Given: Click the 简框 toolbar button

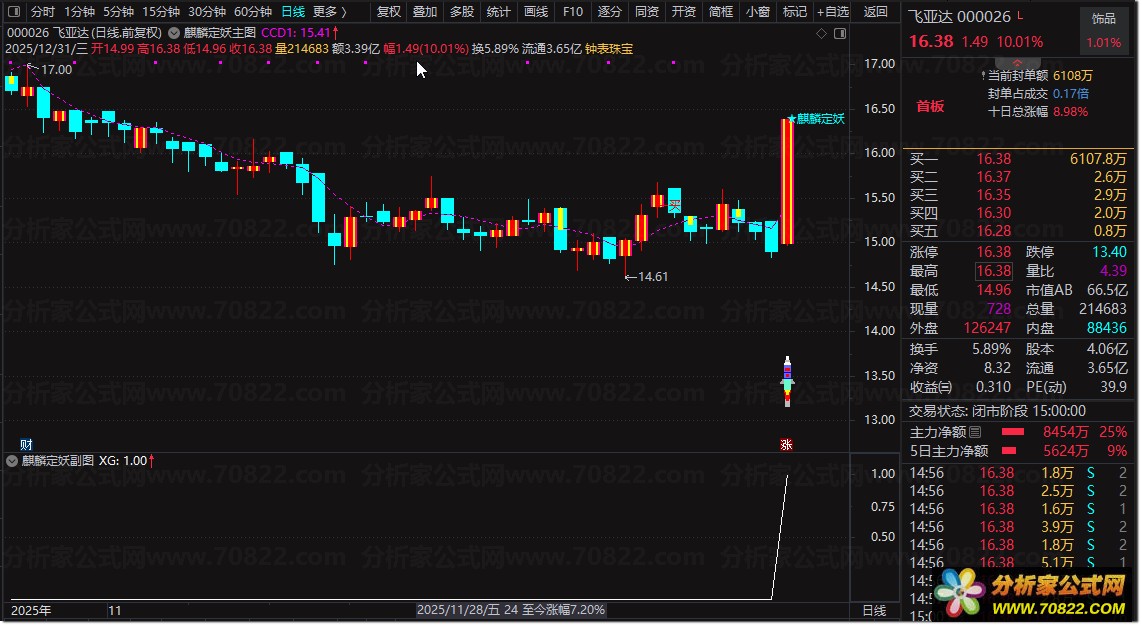Looking at the screenshot, I should coord(720,12).
